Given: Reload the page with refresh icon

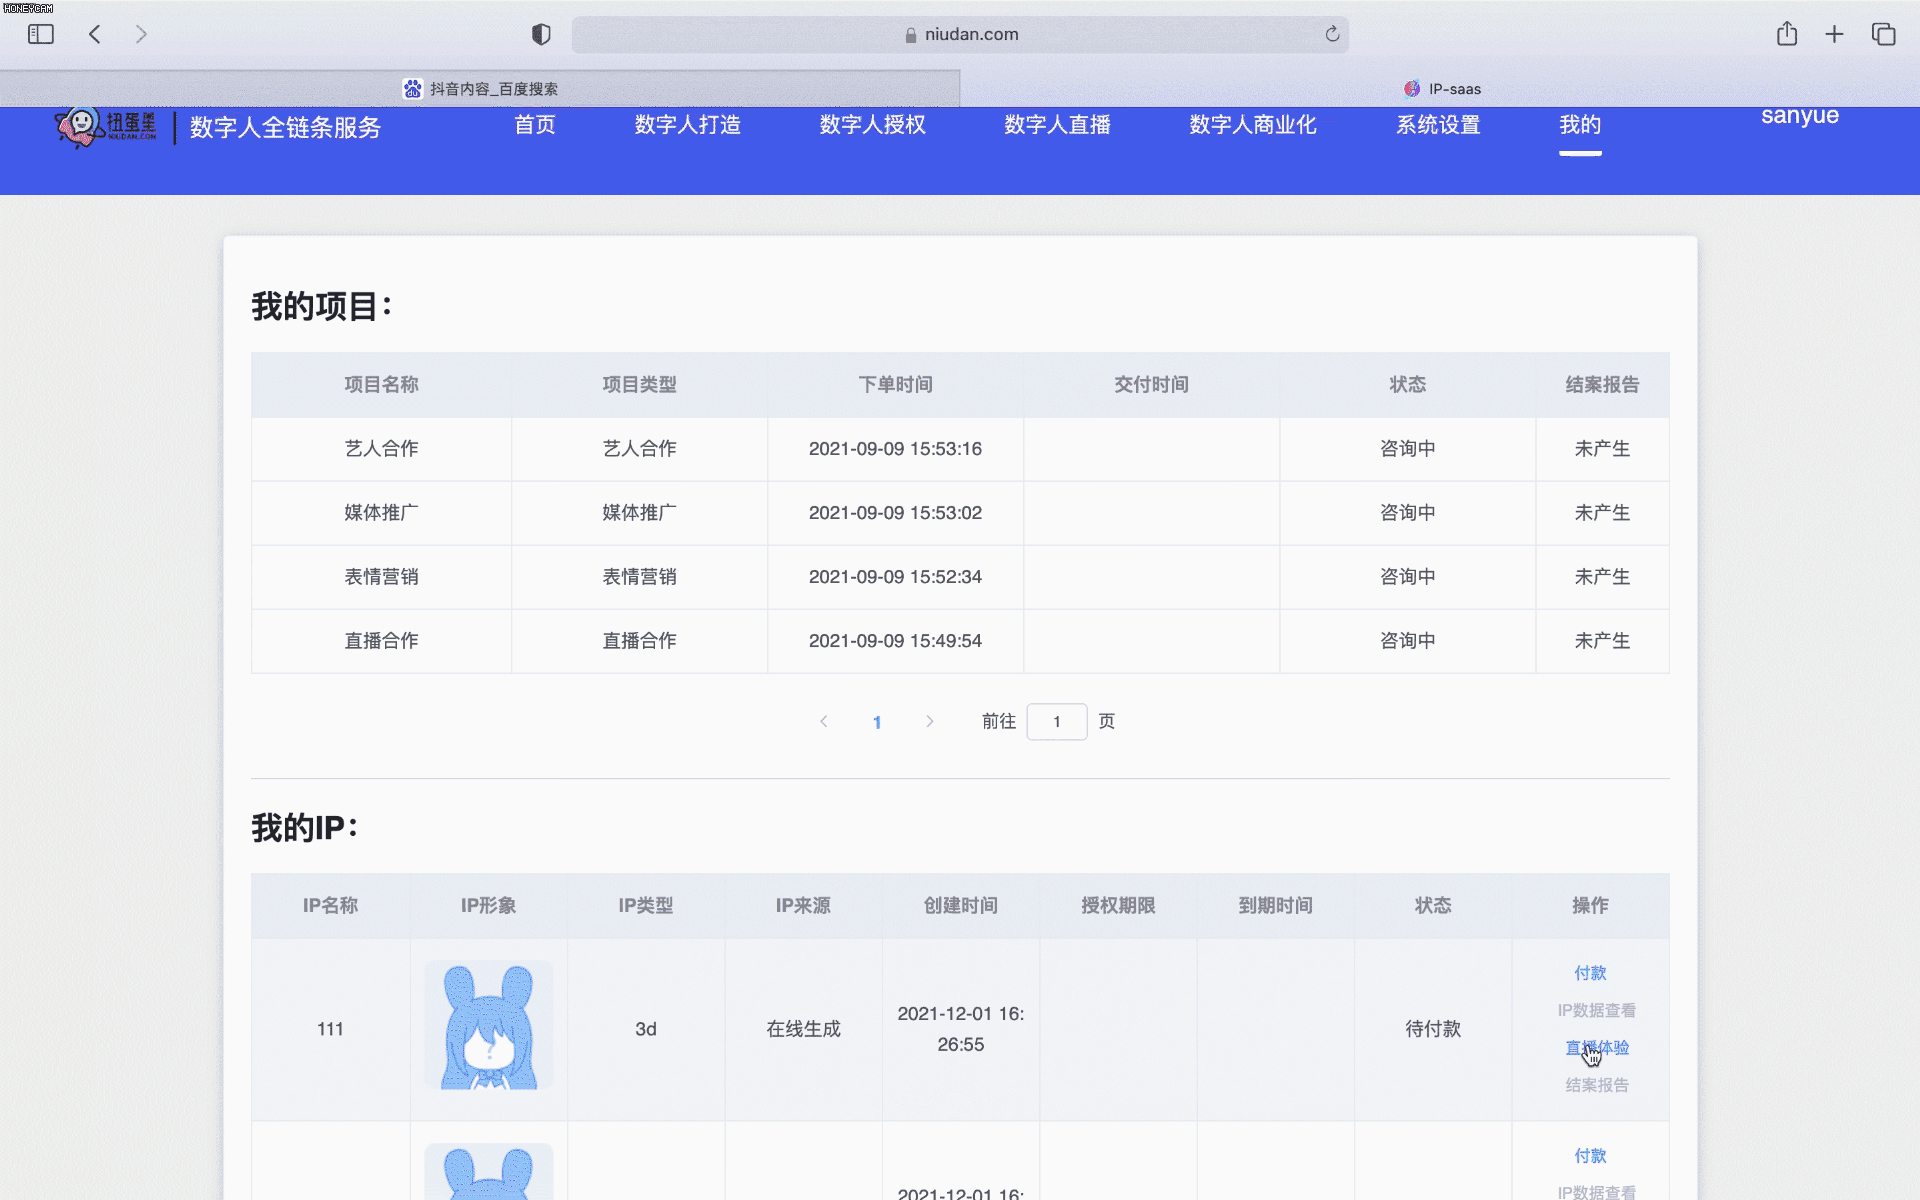Looking at the screenshot, I should tap(1332, 34).
